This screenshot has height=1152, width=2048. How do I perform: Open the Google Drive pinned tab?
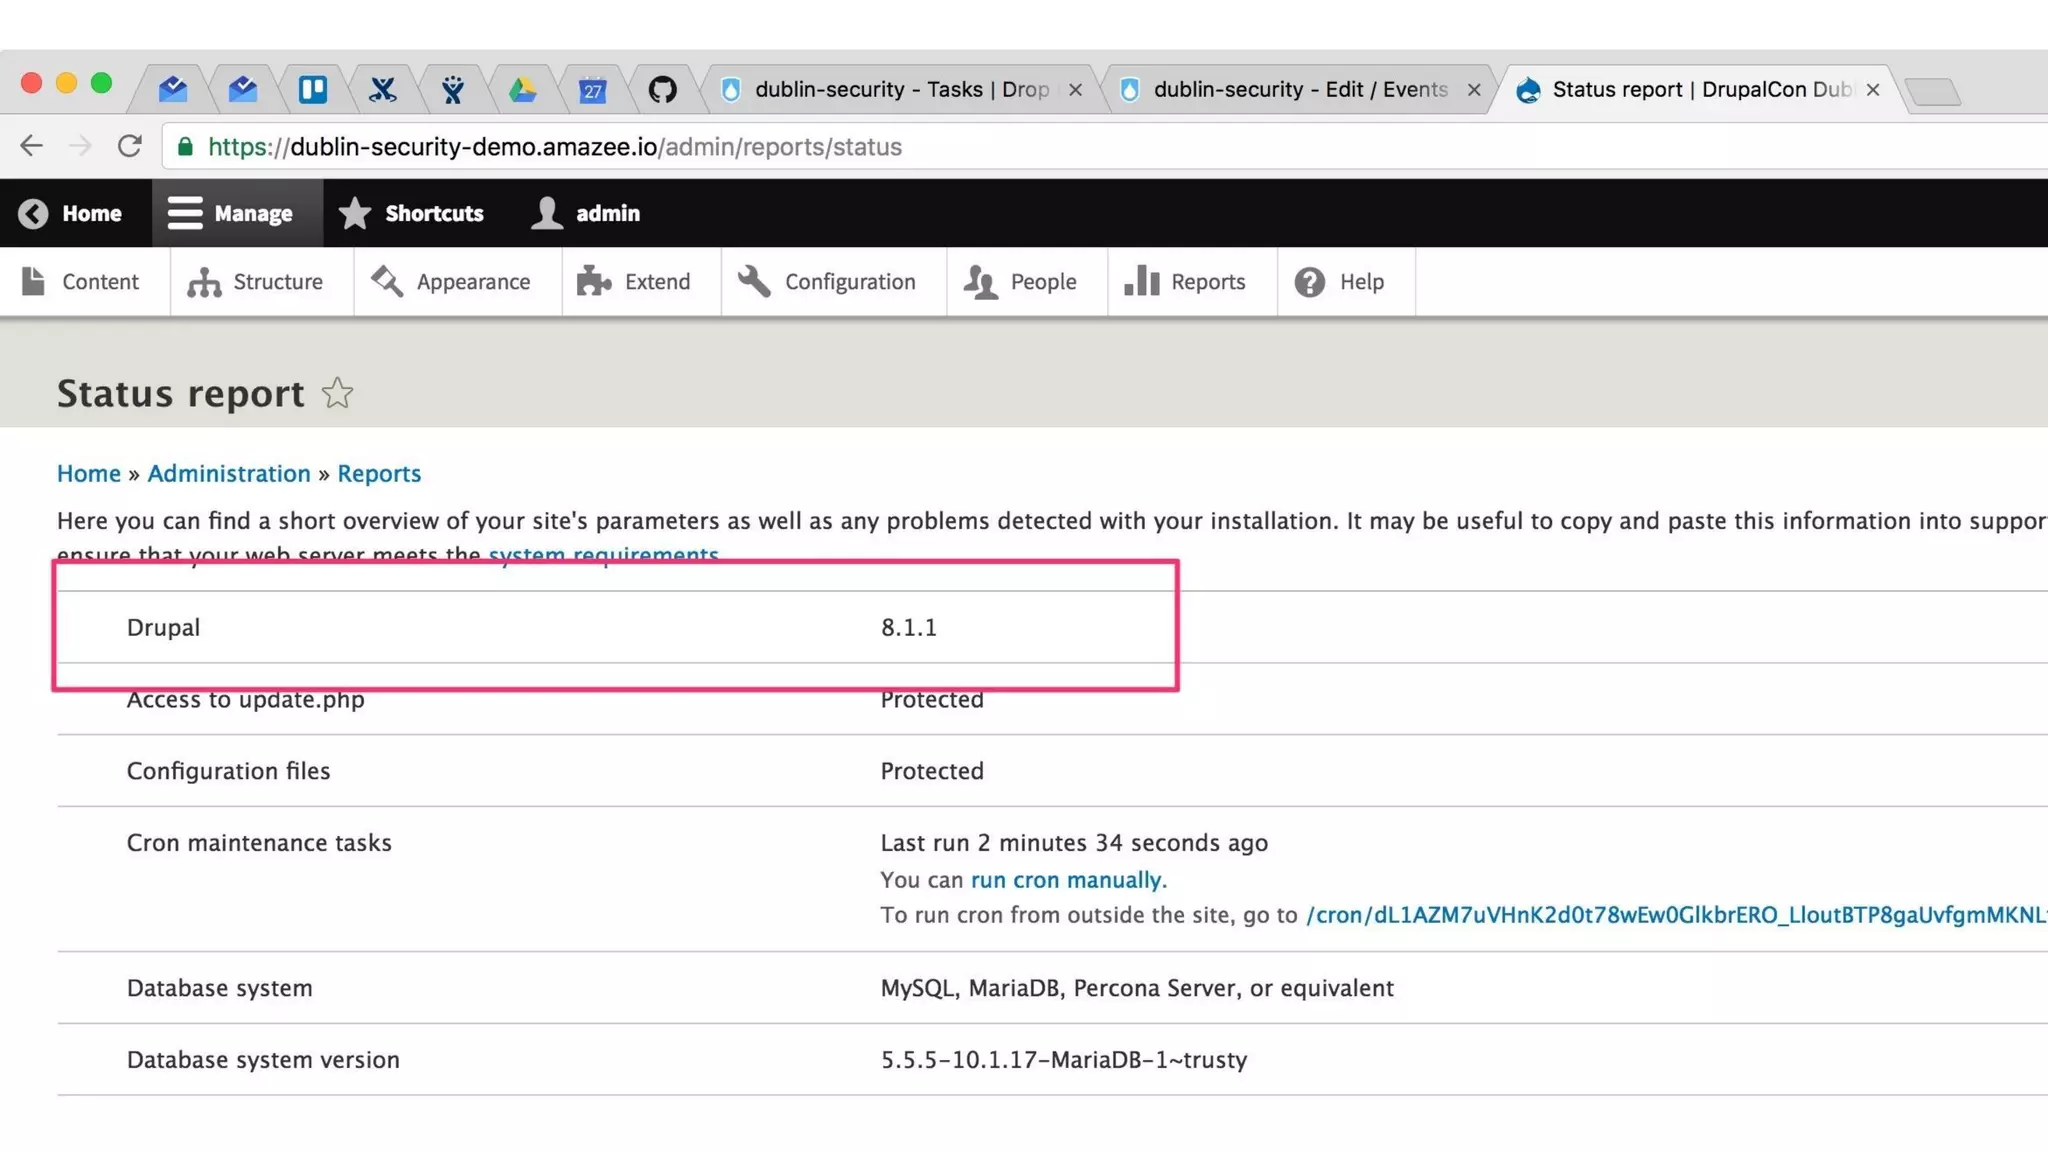[522, 90]
